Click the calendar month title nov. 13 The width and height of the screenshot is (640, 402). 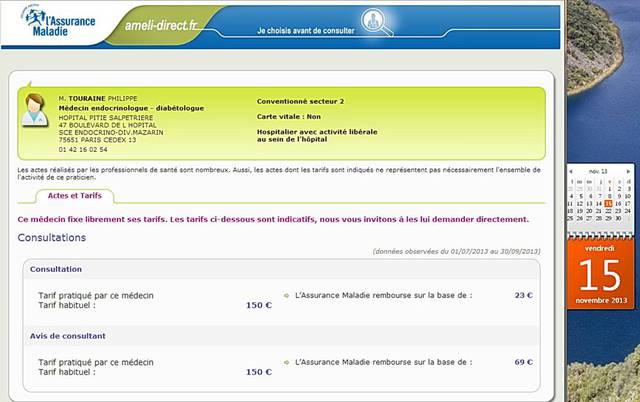(598, 171)
